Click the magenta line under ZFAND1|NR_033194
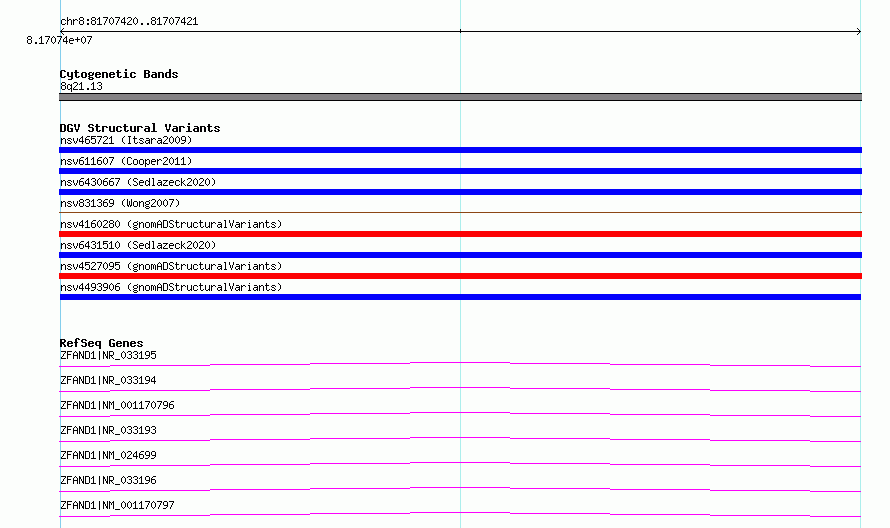Image resolution: width=890 pixels, height=528 pixels. point(460,389)
